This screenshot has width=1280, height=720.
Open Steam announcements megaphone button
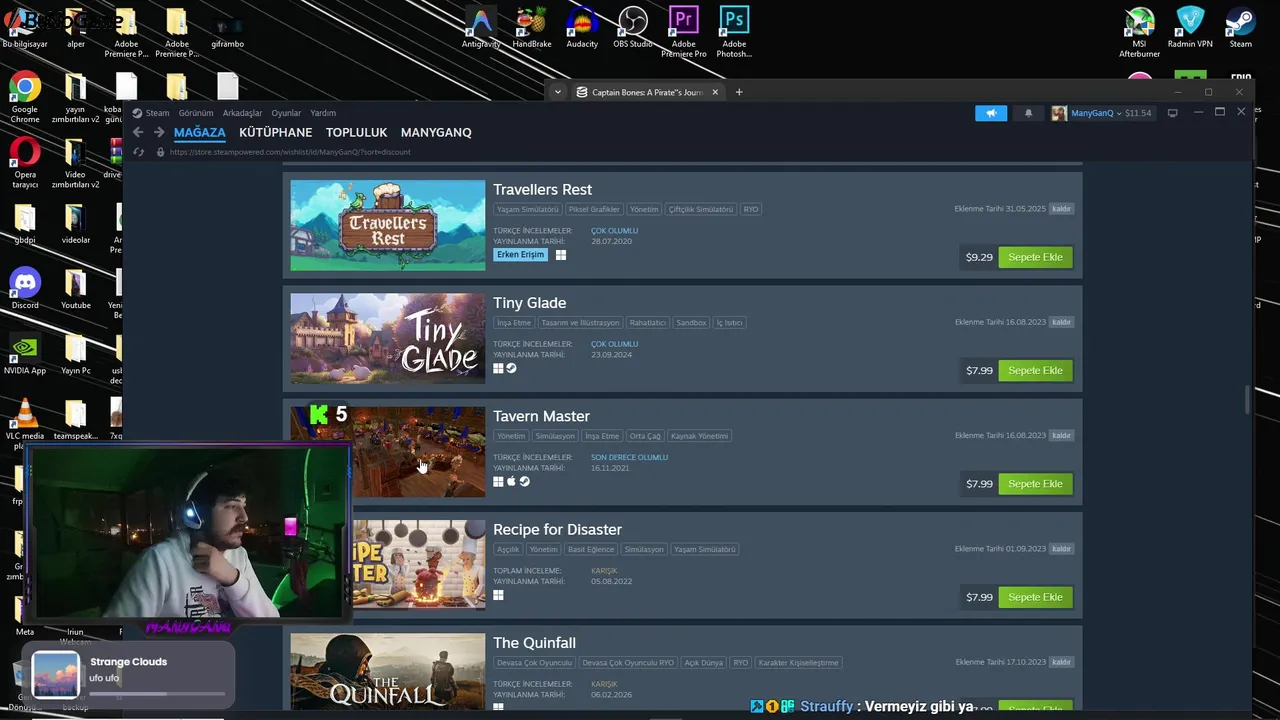(x=991, y=113)
